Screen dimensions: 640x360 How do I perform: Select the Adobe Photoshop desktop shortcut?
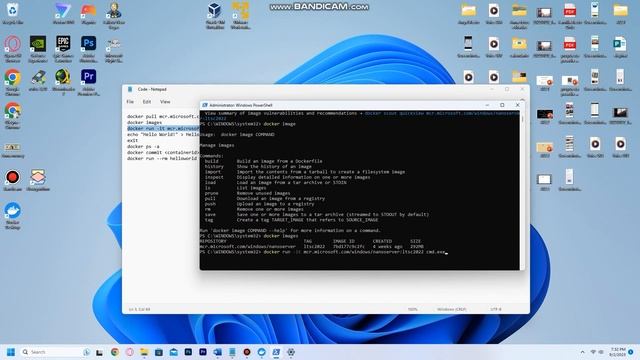point(89,49)
